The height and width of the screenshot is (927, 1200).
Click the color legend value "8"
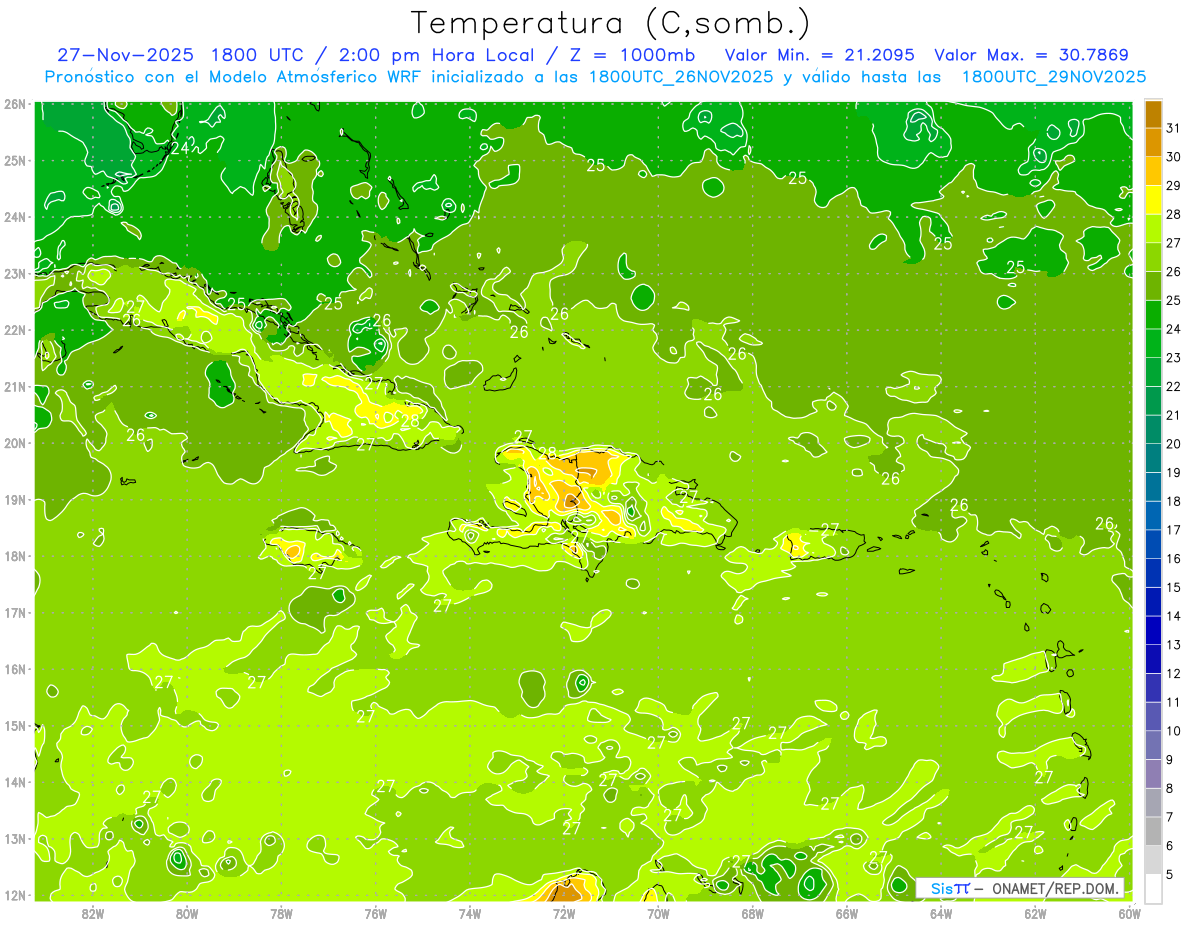(x=1169, y=788)
